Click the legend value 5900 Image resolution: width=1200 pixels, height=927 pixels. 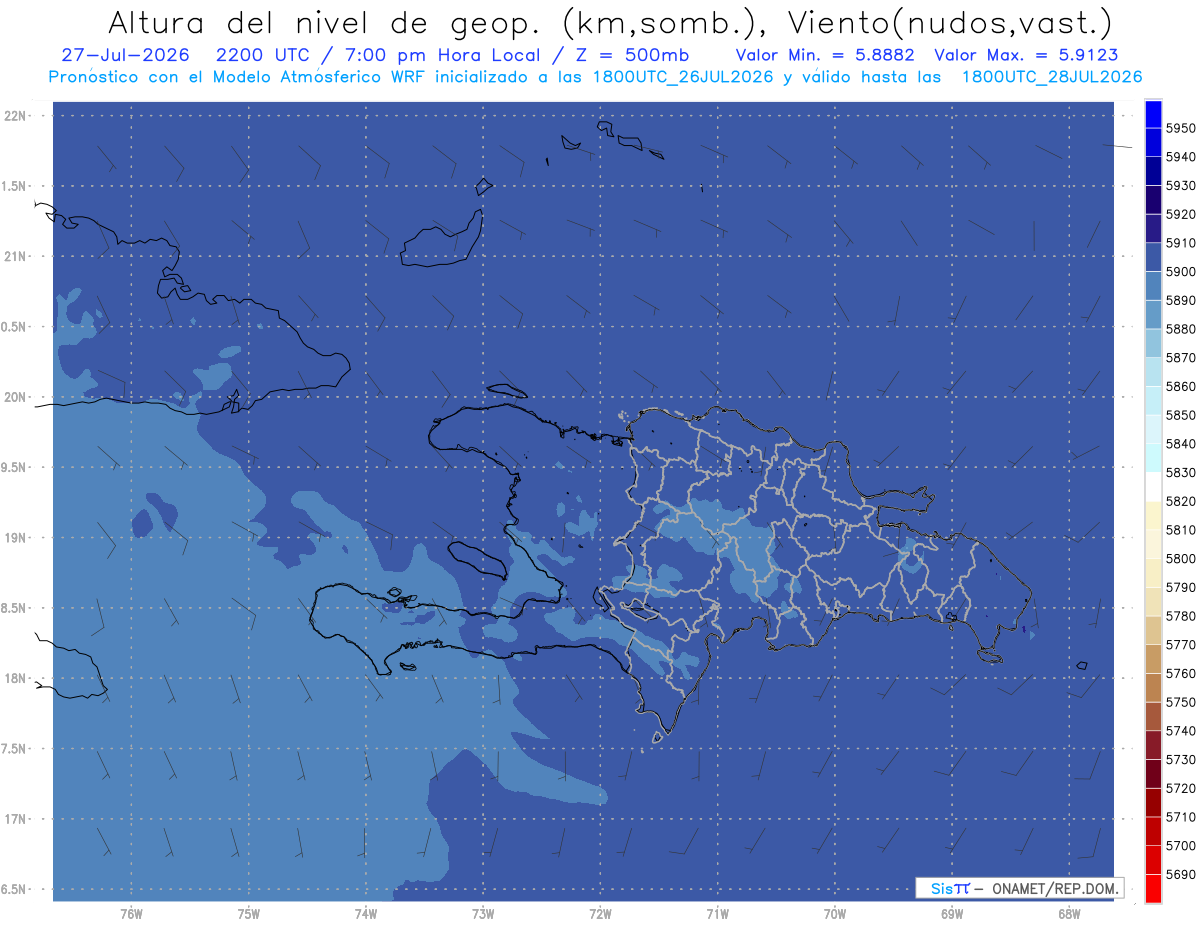pyautogui.click(x=1181, y=271)
